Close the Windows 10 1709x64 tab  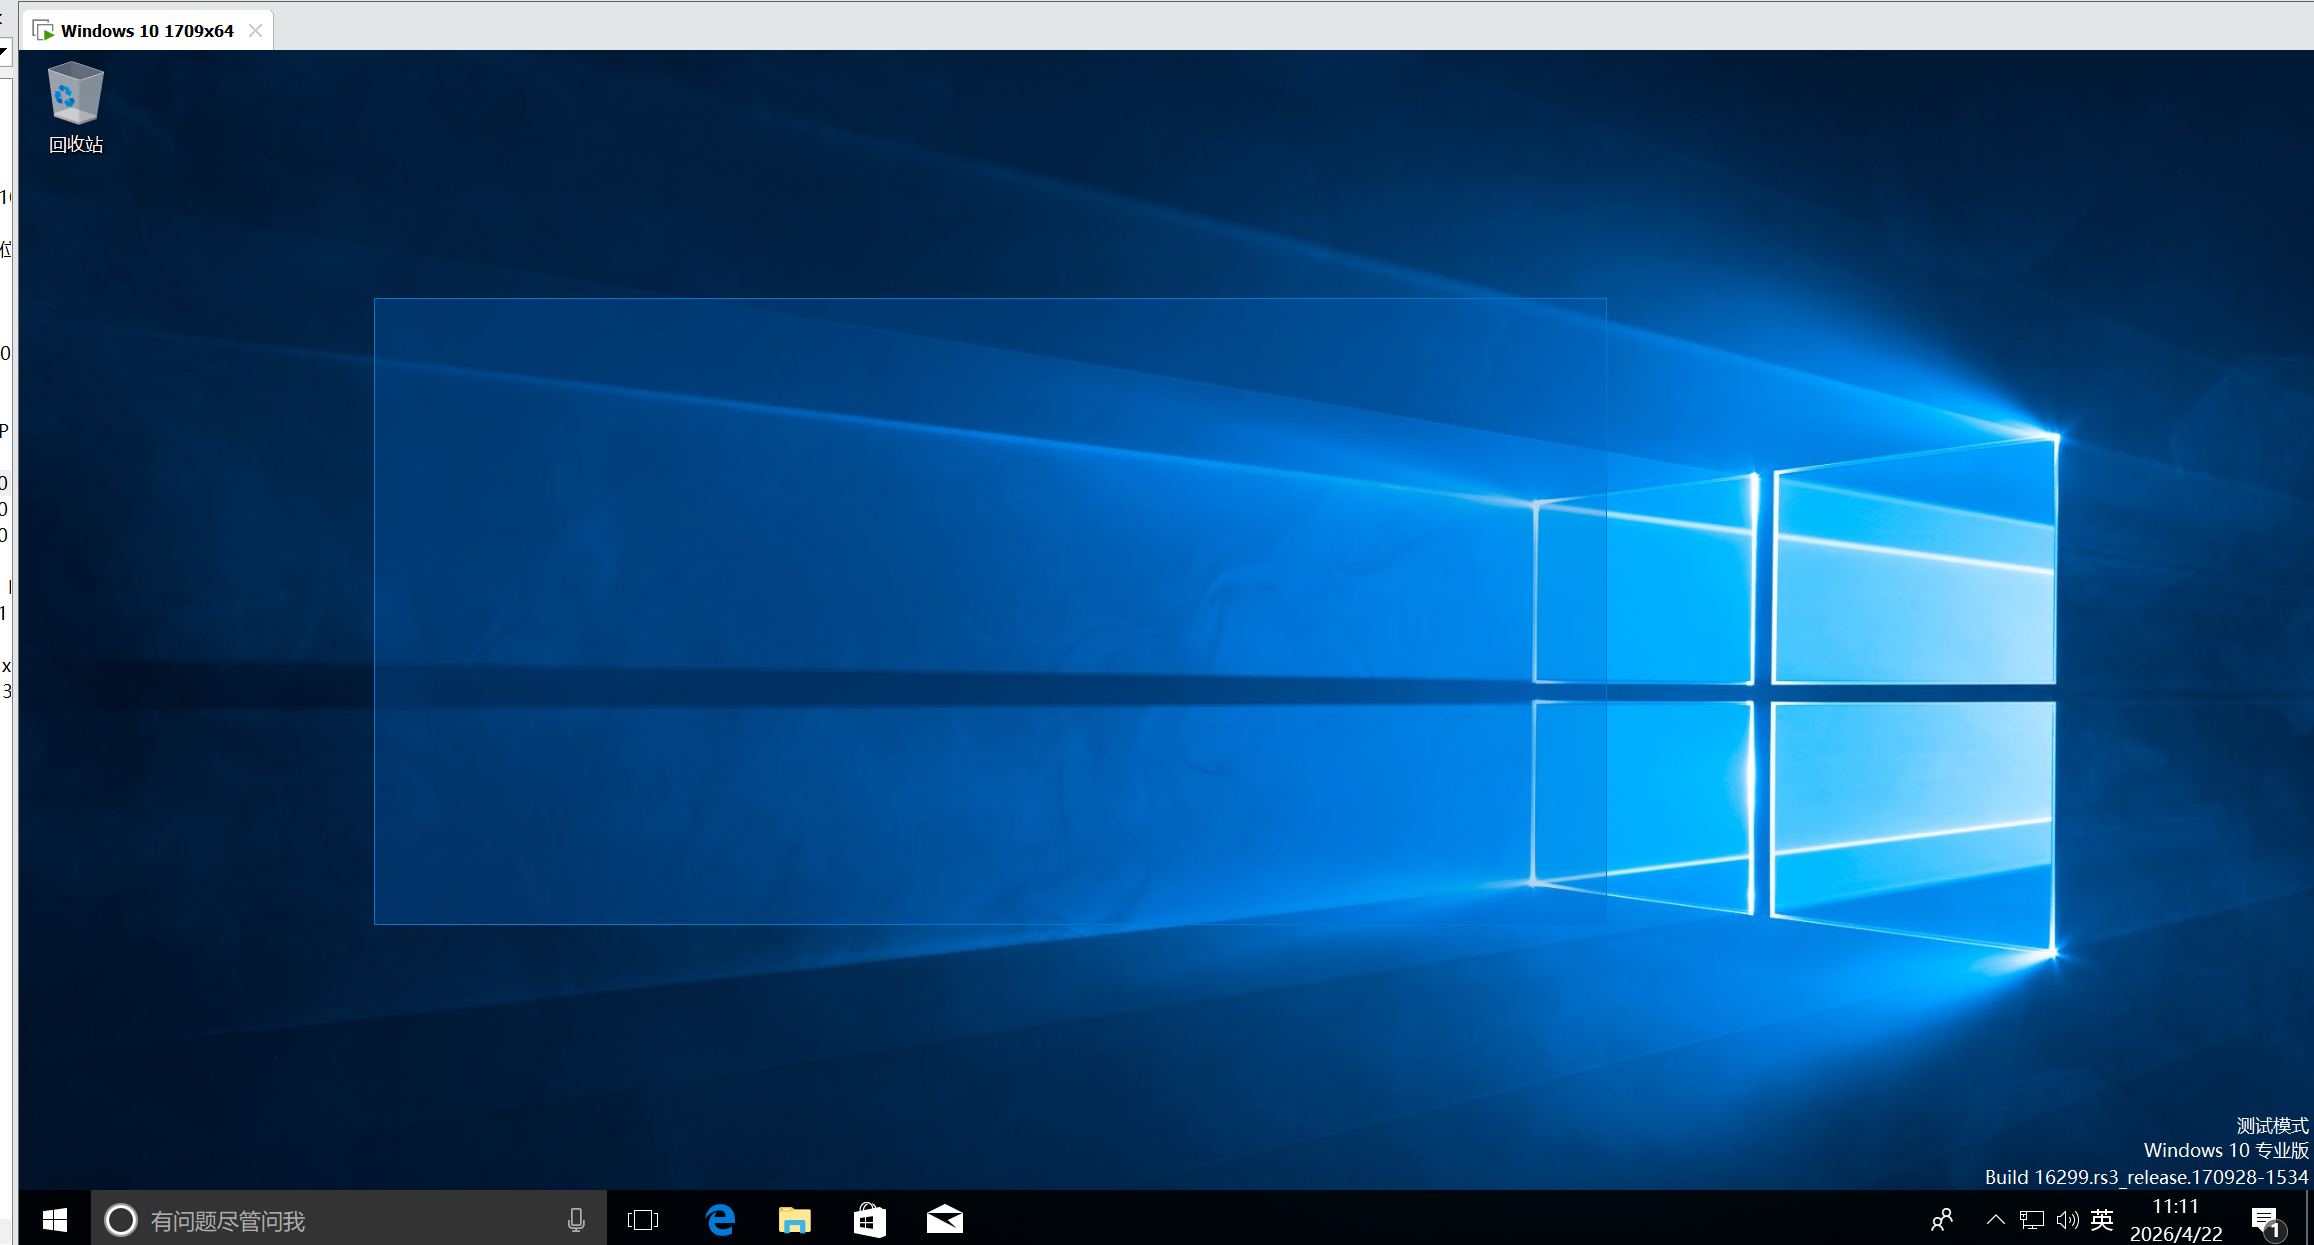(x=256, y=31)
